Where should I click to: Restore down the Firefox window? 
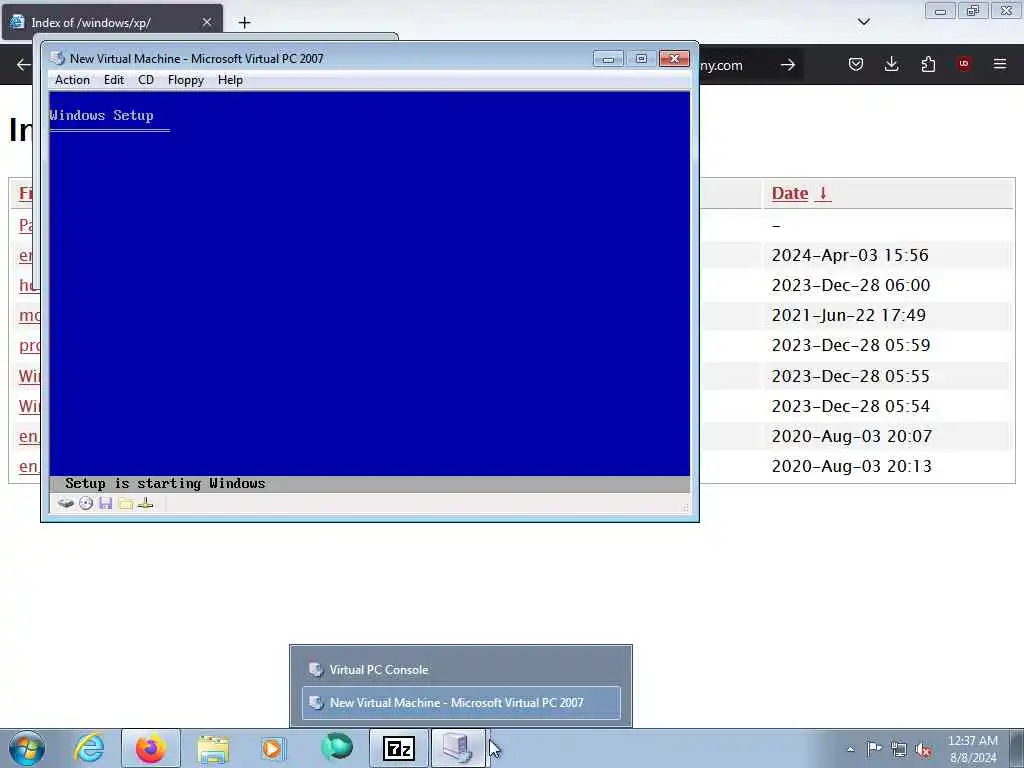[x=973, y=11]
